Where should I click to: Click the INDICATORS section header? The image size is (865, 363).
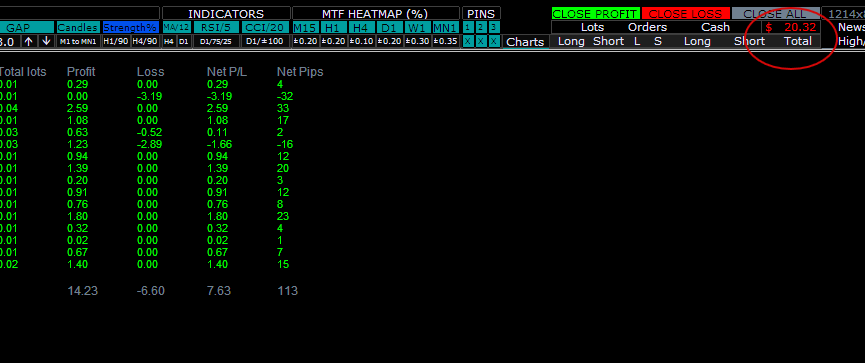click(x=226, y=14)
